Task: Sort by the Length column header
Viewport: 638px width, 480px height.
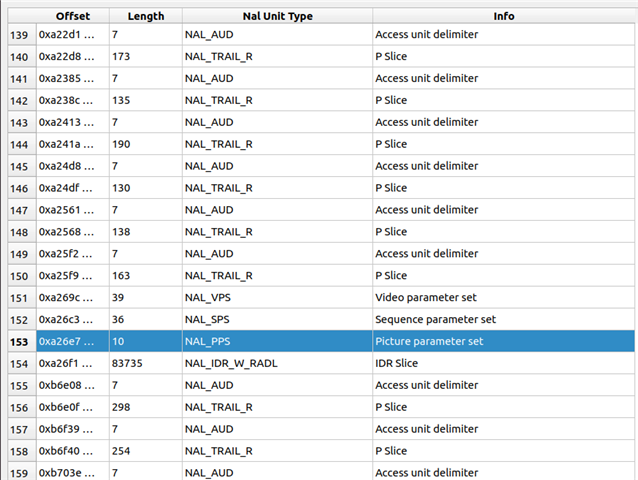Action: [145, 17]
